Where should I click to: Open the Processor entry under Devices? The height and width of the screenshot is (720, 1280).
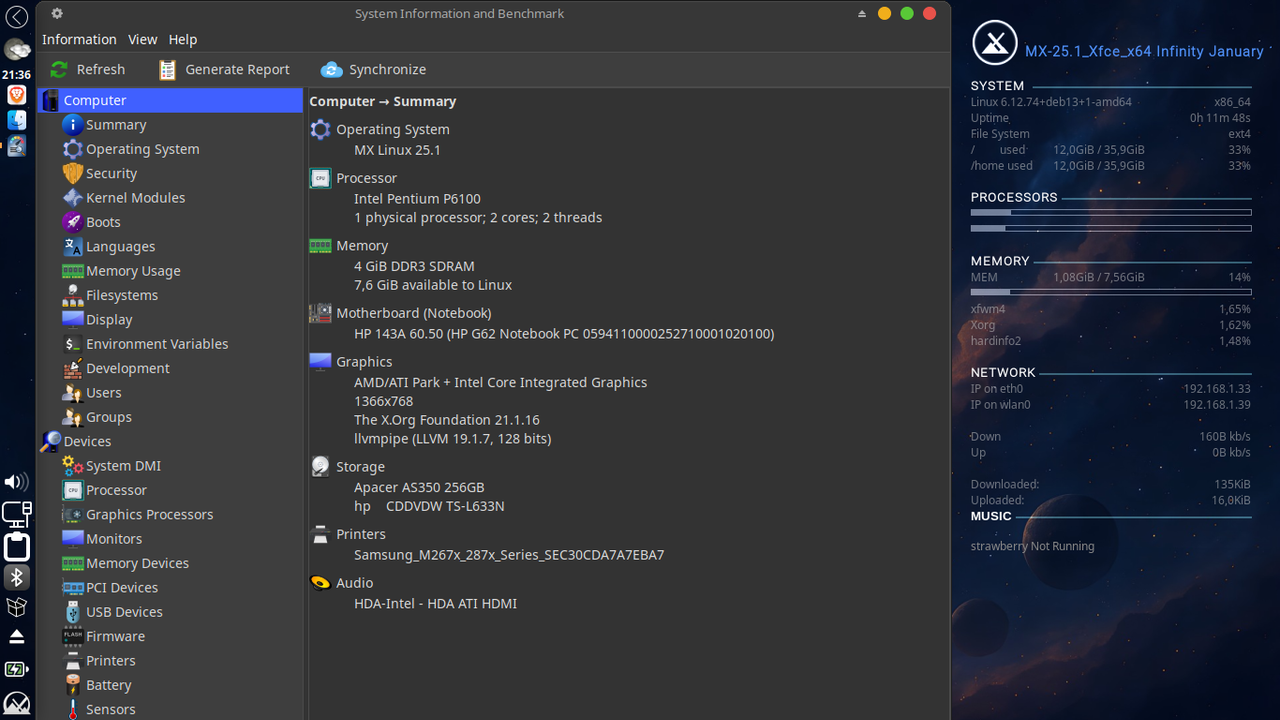pyautogui.click(x=116, y=490)
